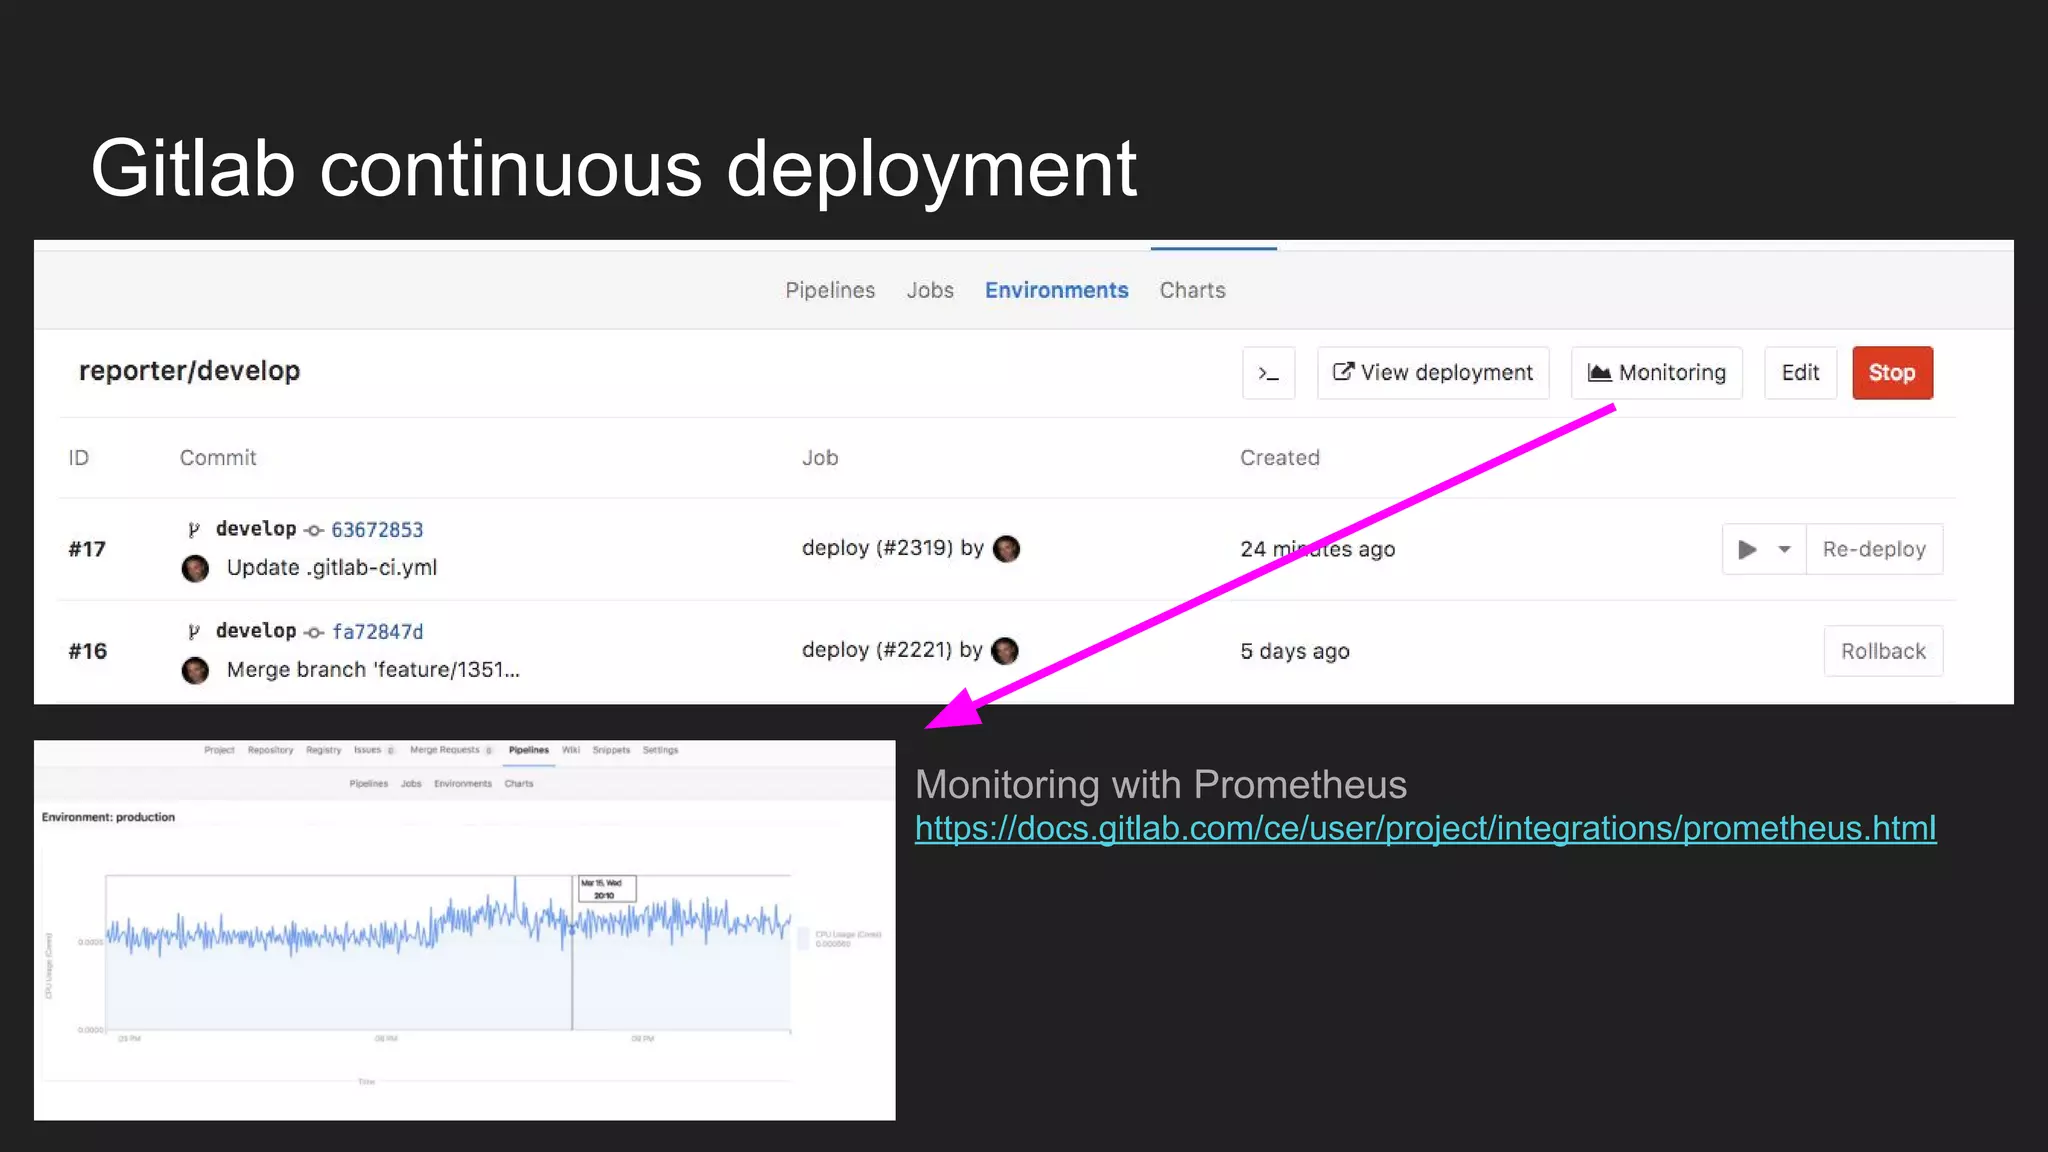
Task: Click author avatar next to deploy #2319
Action: (x=1006, y=548)
